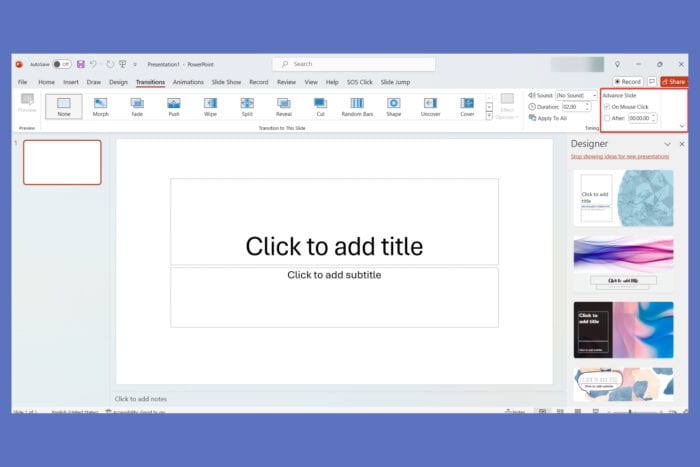Screen dimensions: 700x467
Task: Toggle the AutoSave switch
Action: 62,64
